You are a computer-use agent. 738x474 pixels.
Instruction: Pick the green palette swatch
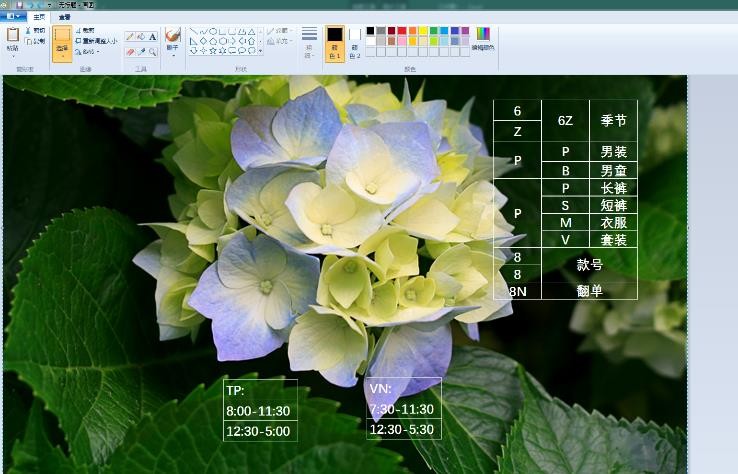point(433,31)
